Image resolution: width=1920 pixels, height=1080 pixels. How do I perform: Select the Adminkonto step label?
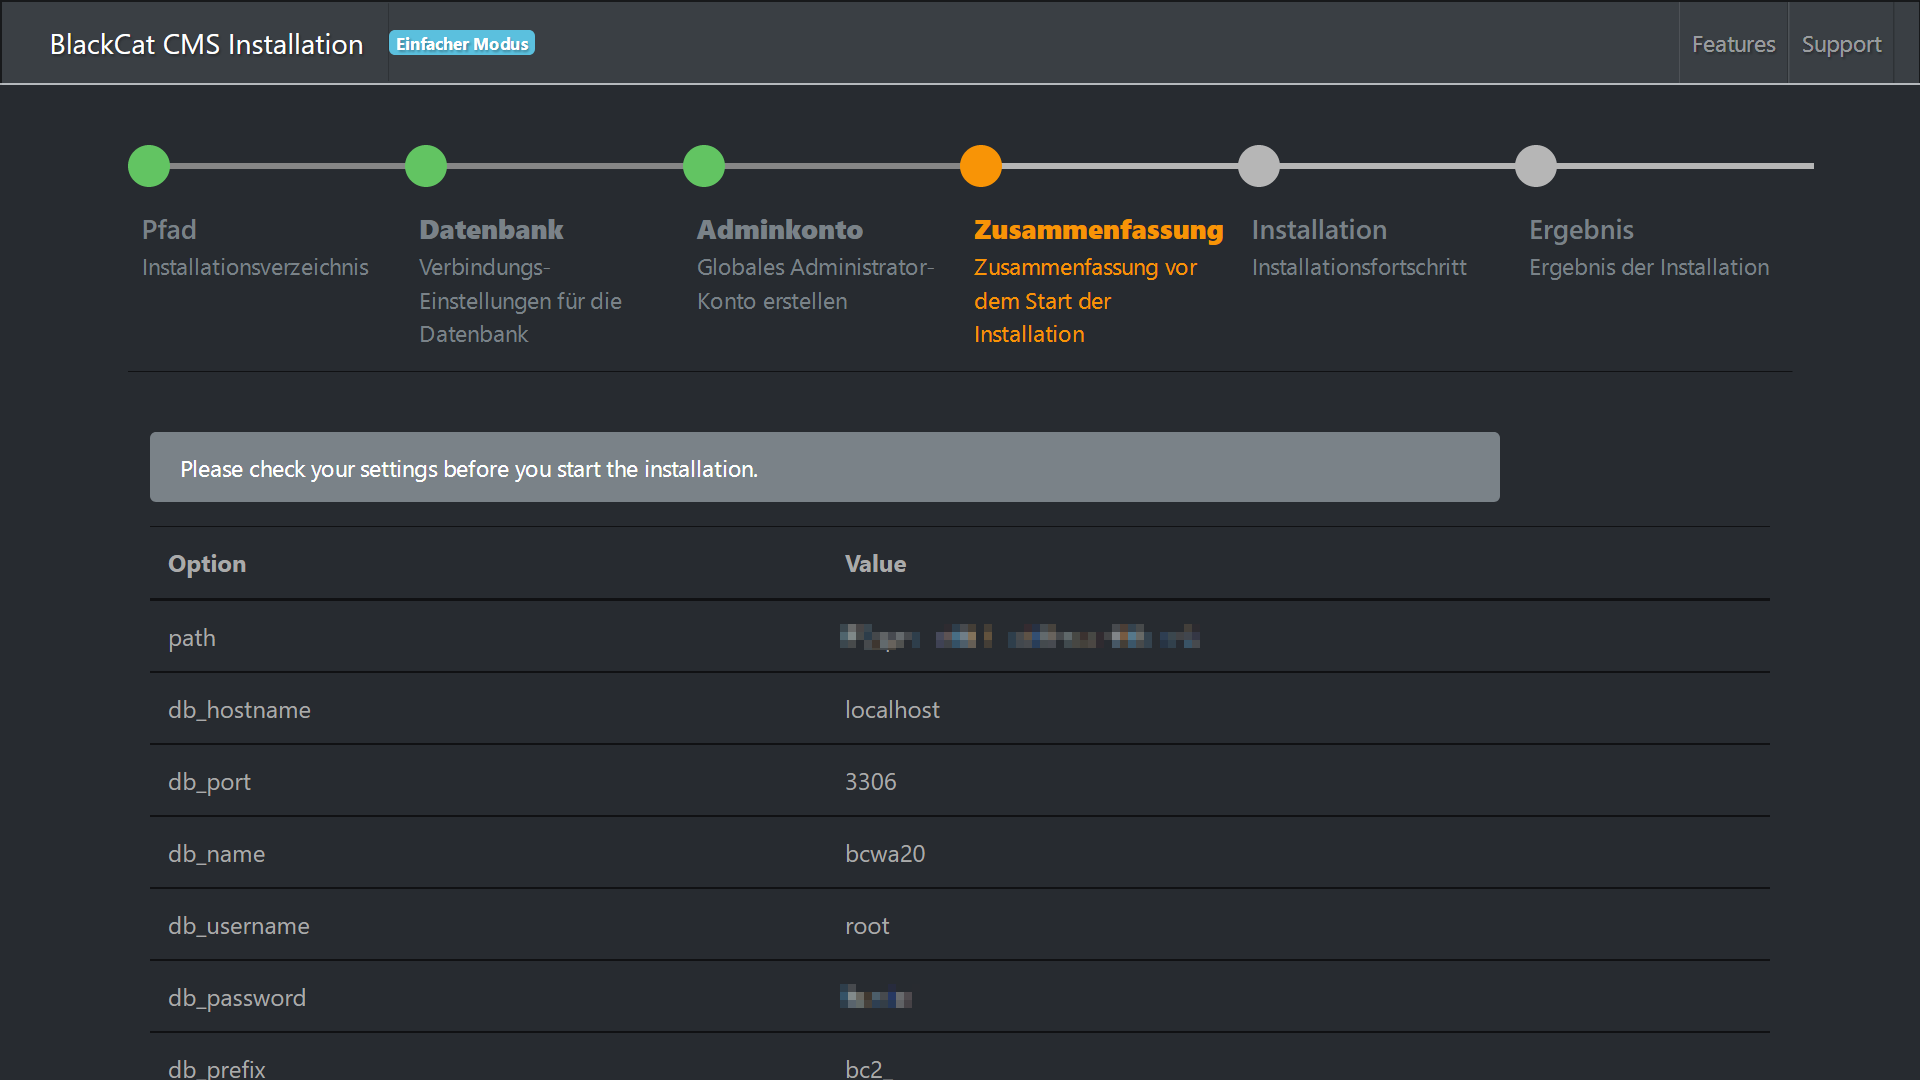(780, 229)
